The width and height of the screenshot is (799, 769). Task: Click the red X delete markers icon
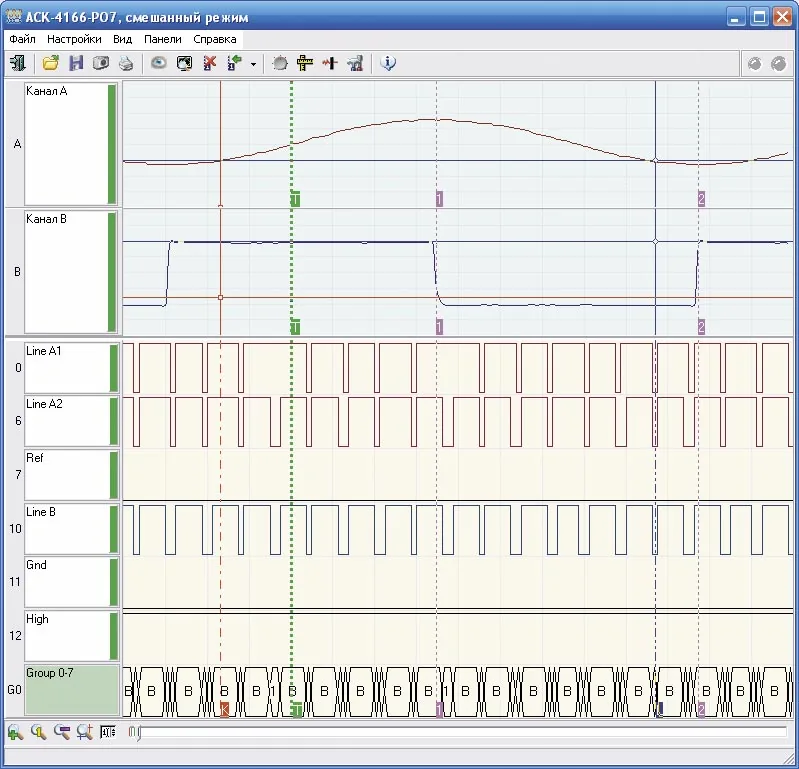point(209,63)
